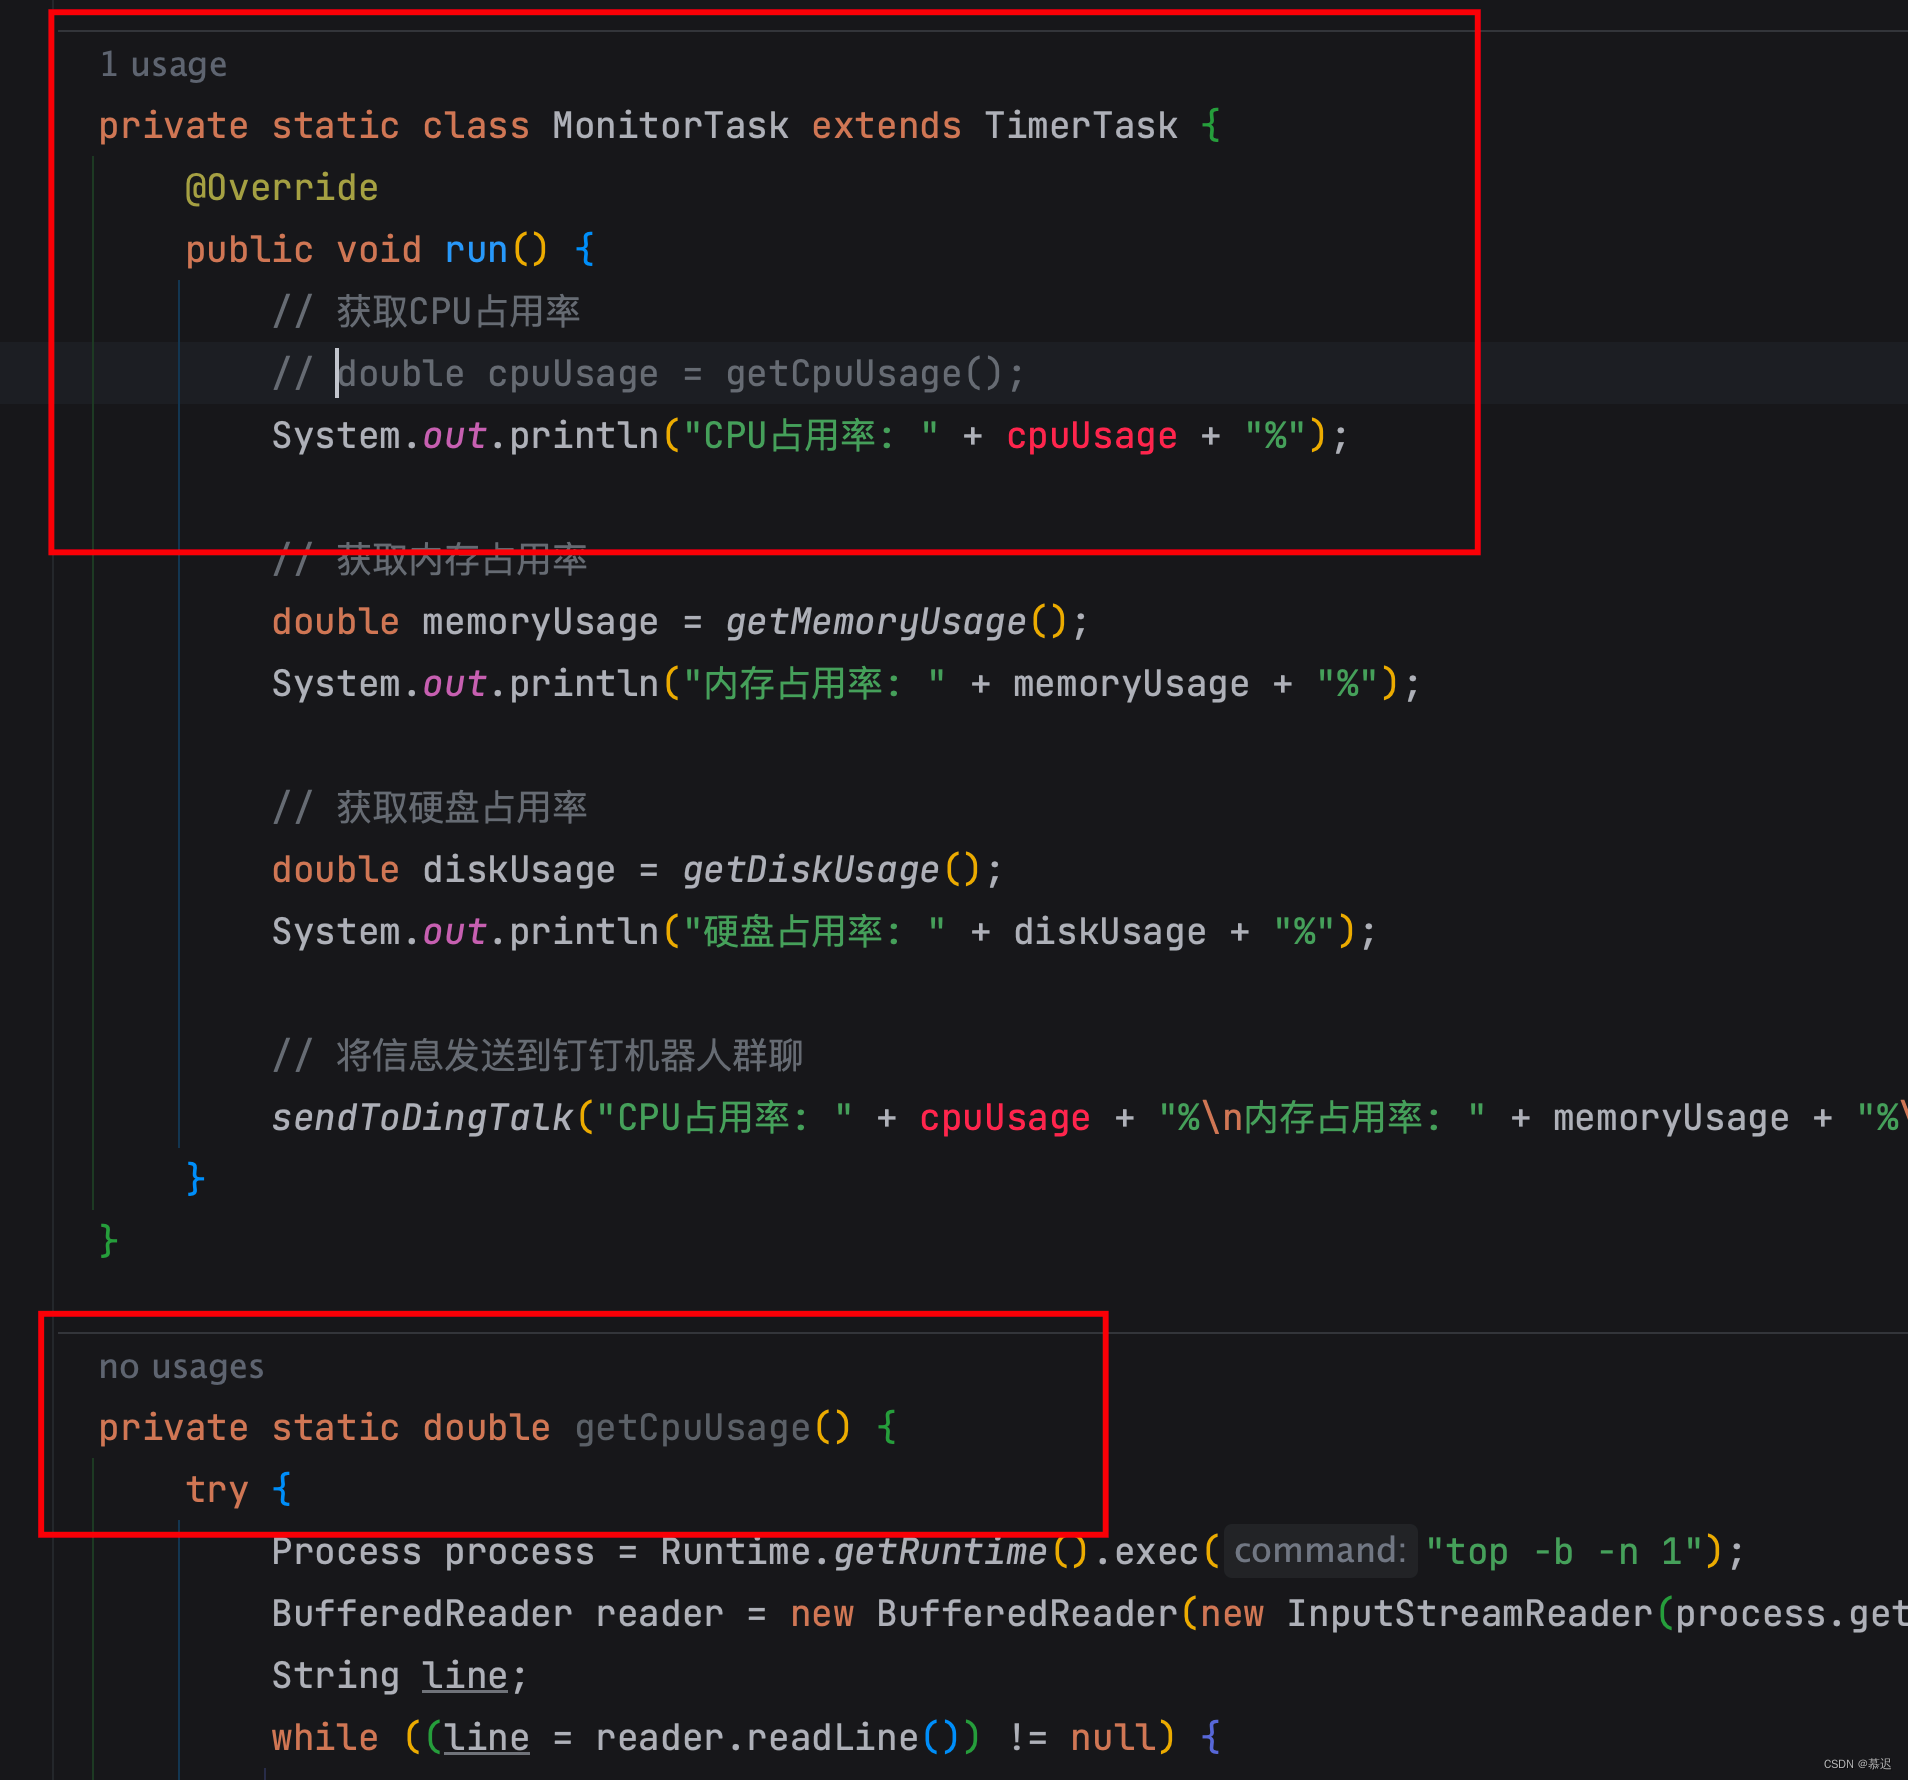Click the diskUsage variable declaration
The image size is (1908, 1780).
pyautogui.click(x=519, y=870)
